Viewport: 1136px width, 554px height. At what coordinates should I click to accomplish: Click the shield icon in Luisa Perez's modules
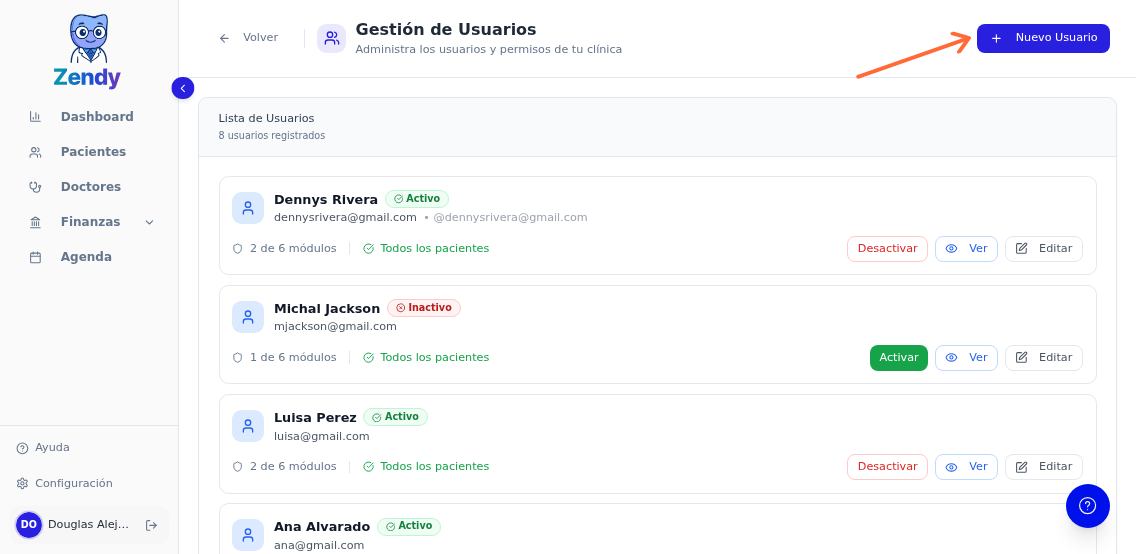(x=237, y=467)
